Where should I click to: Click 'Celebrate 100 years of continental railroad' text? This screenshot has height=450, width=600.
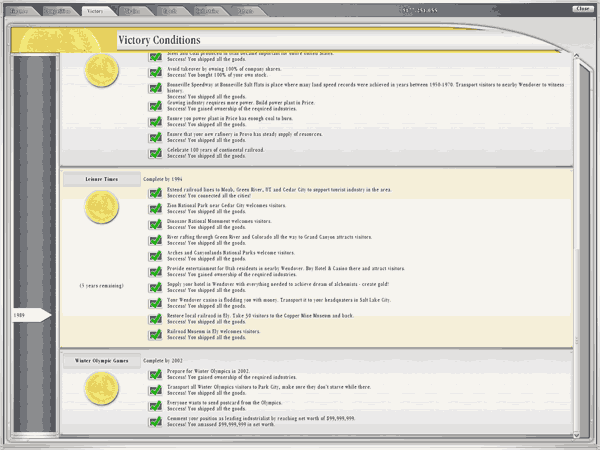tap(215, 150)
